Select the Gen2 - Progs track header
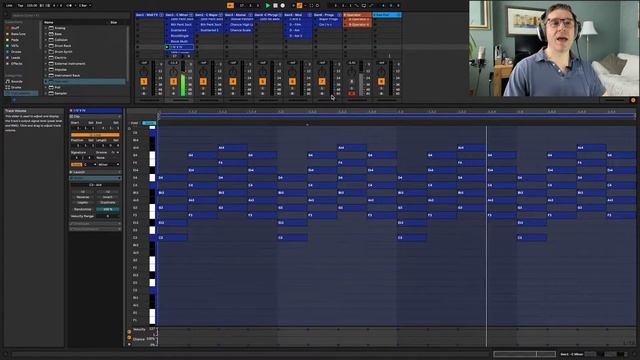The height and width of the screenshot is (360, 640). point(327,15)
